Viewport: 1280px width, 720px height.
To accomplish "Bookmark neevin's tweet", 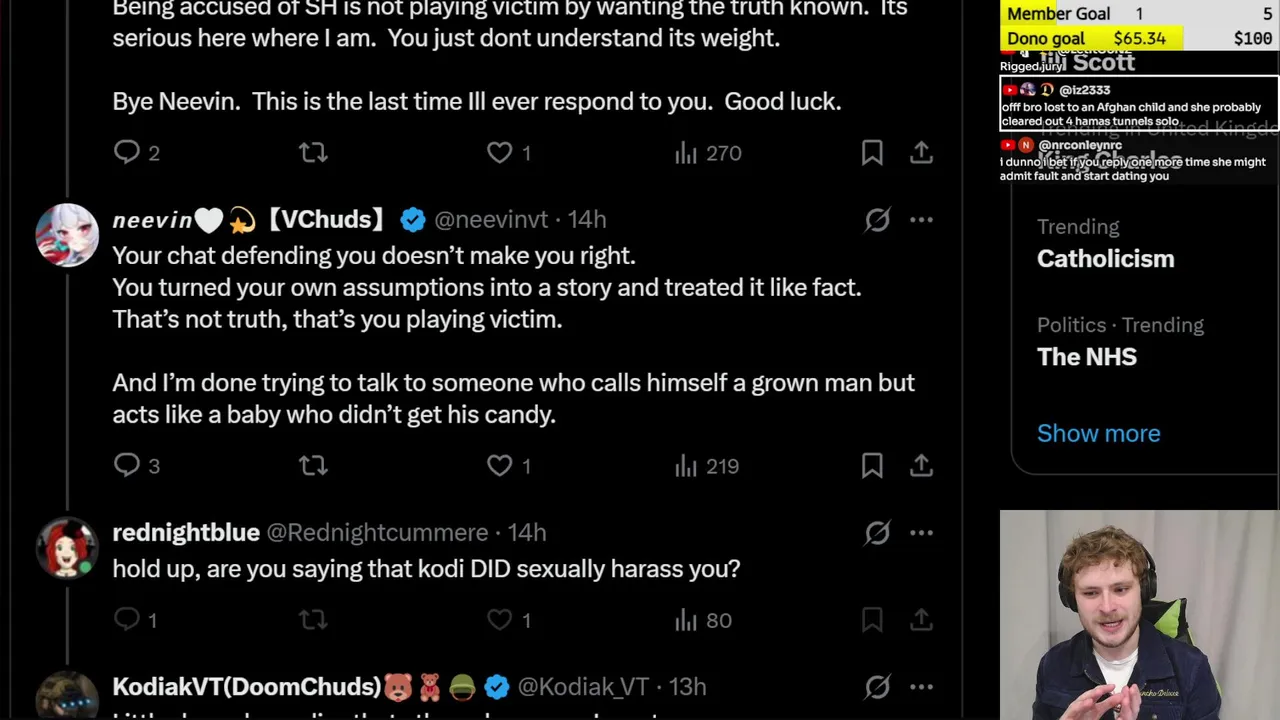I will tap(872, 465).
